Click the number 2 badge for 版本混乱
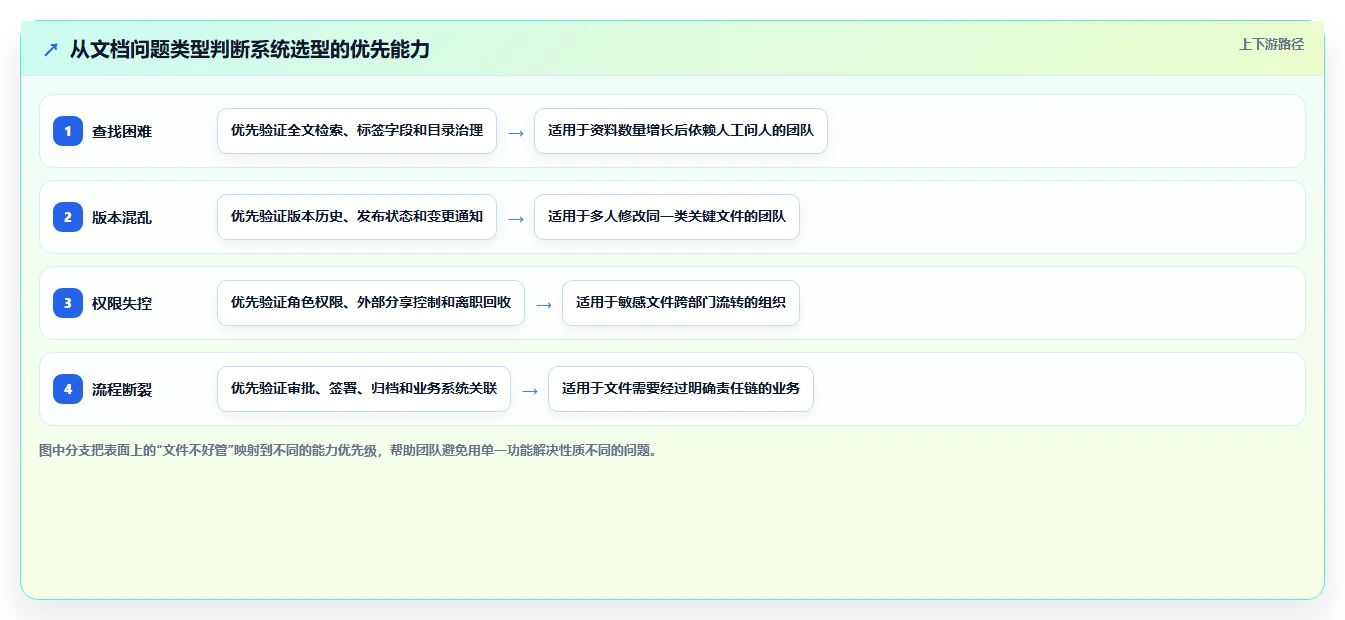The height and width of the screenshot is (620, 1345). pyautogui.click(x=68, y=217)
